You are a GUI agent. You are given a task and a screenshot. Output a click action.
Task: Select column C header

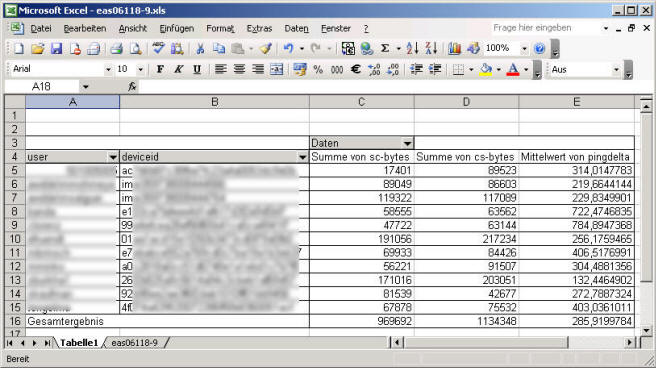click(x=362, y=102)
